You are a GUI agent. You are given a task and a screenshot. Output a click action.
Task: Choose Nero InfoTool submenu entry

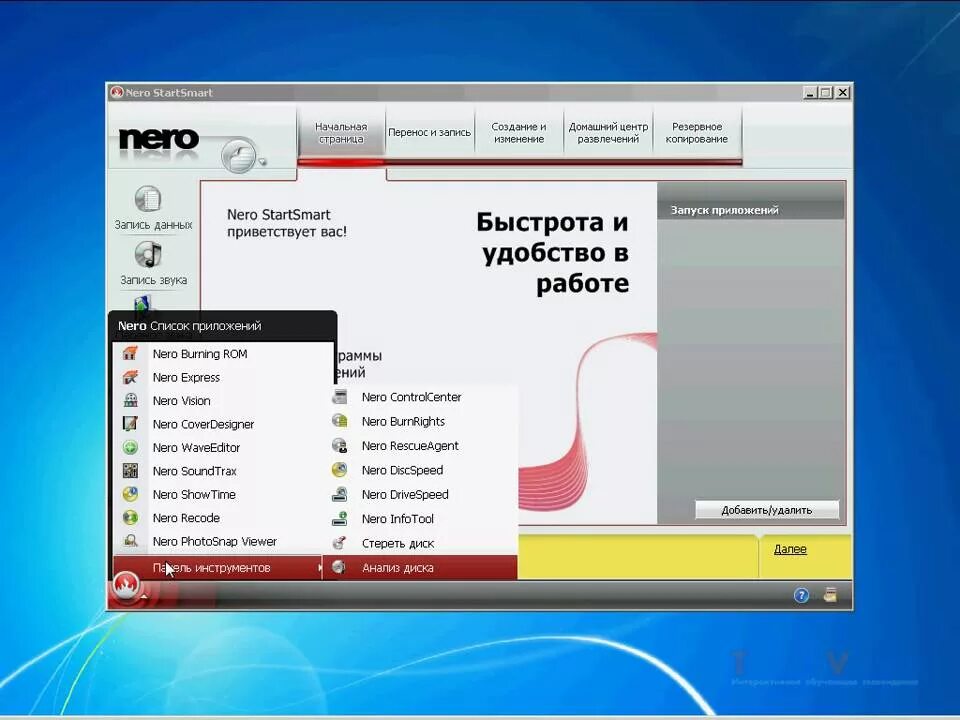click(x=420, y=519)
